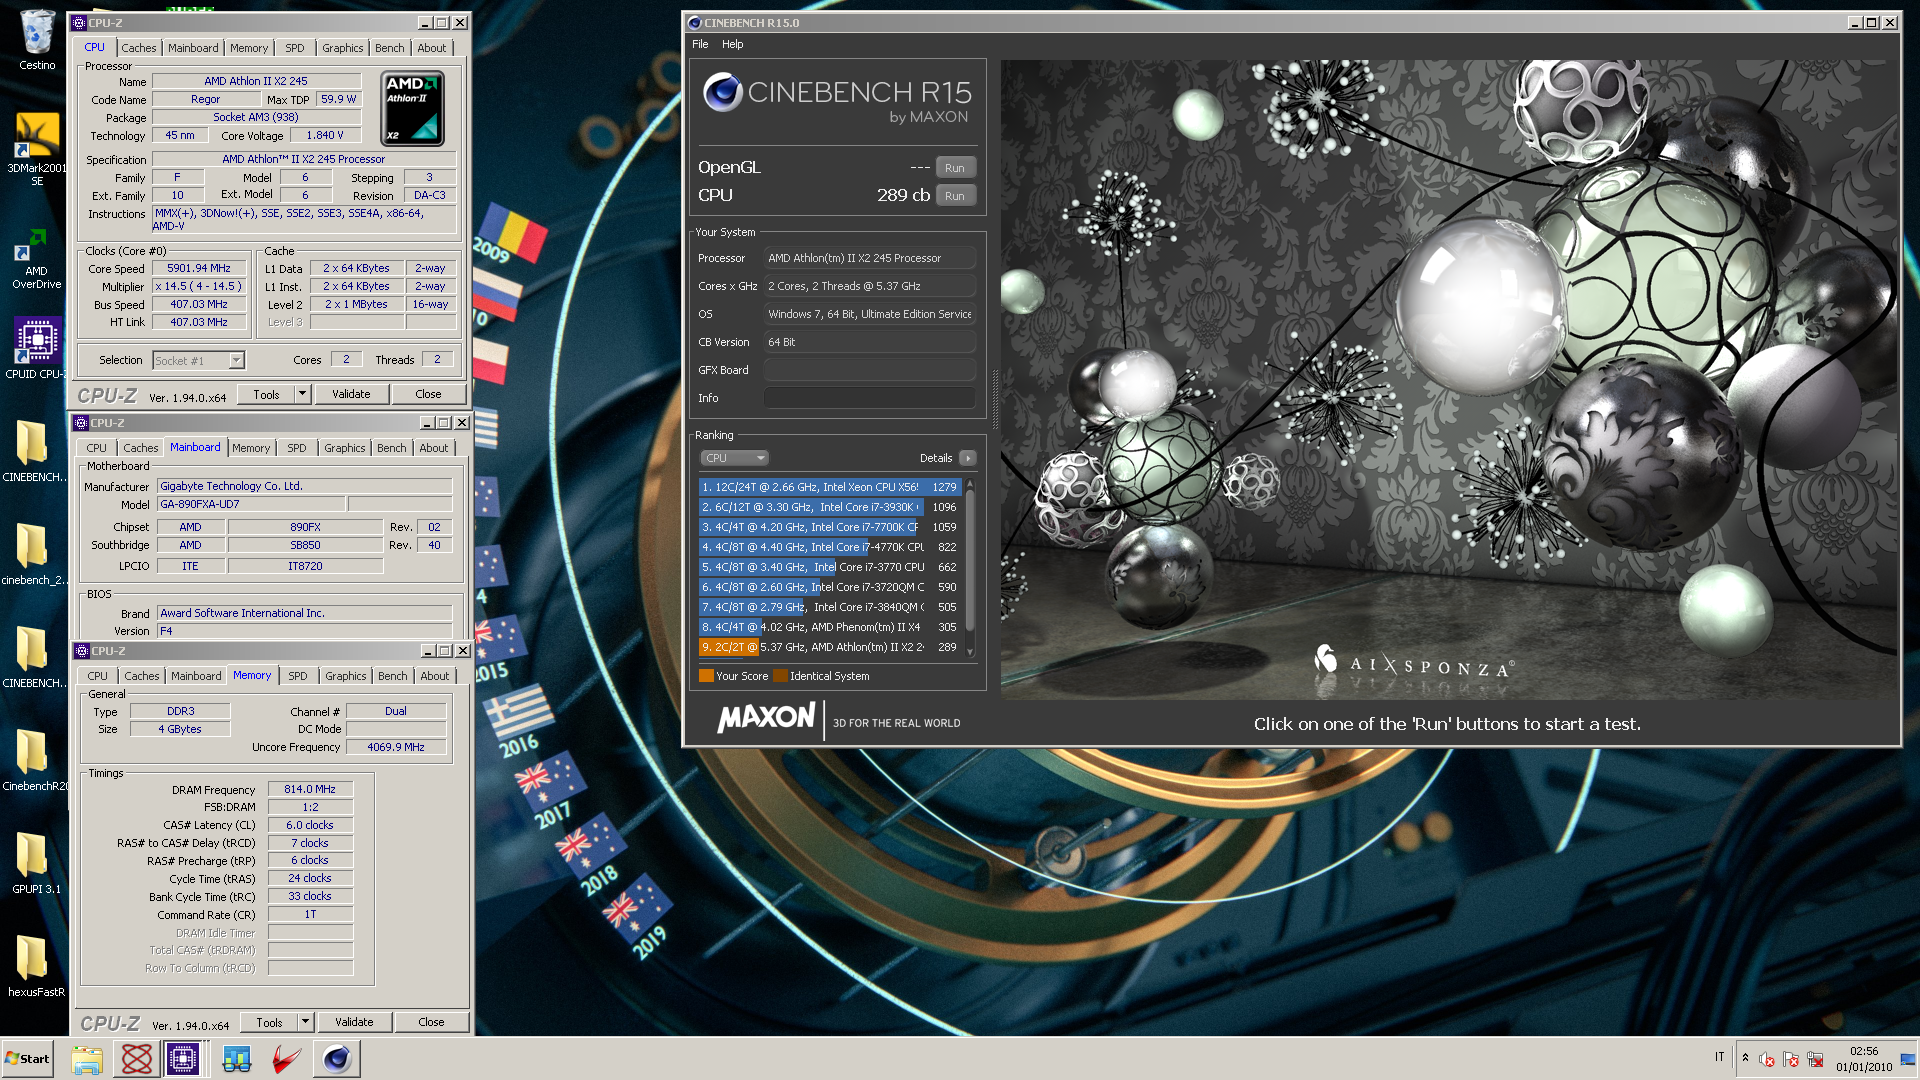The image size is (1920, 1080).
Task: Switch to Caches tab in top CPU-Z window
Action: pos(139,48)
